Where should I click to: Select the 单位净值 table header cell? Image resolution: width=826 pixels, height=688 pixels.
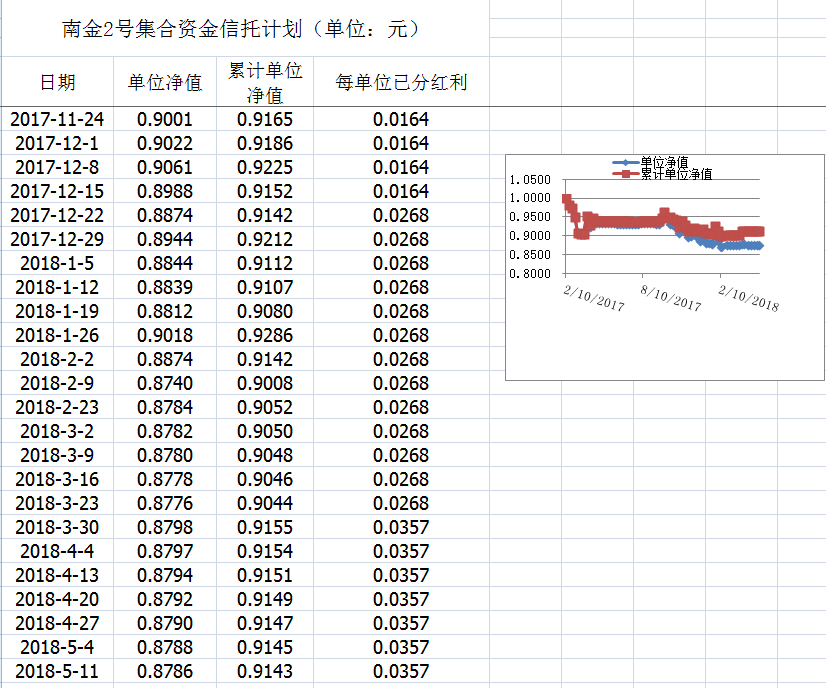pos(165,82)
